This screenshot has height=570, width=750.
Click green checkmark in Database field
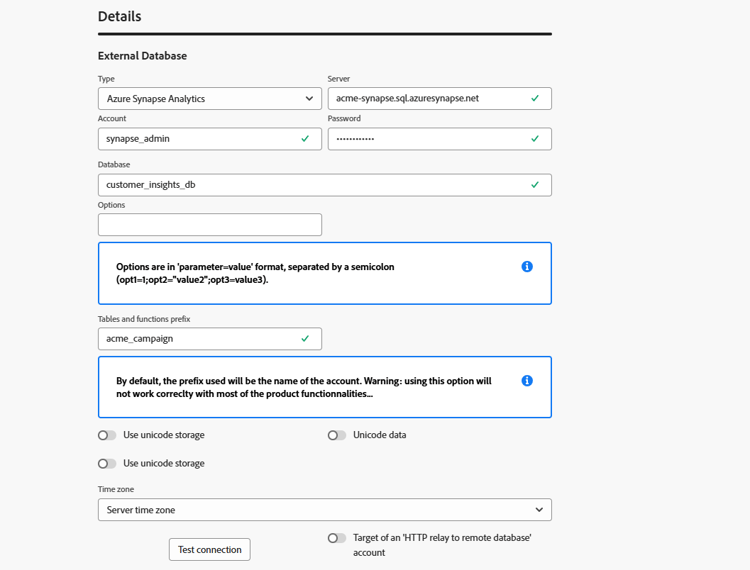coord(535,185)
